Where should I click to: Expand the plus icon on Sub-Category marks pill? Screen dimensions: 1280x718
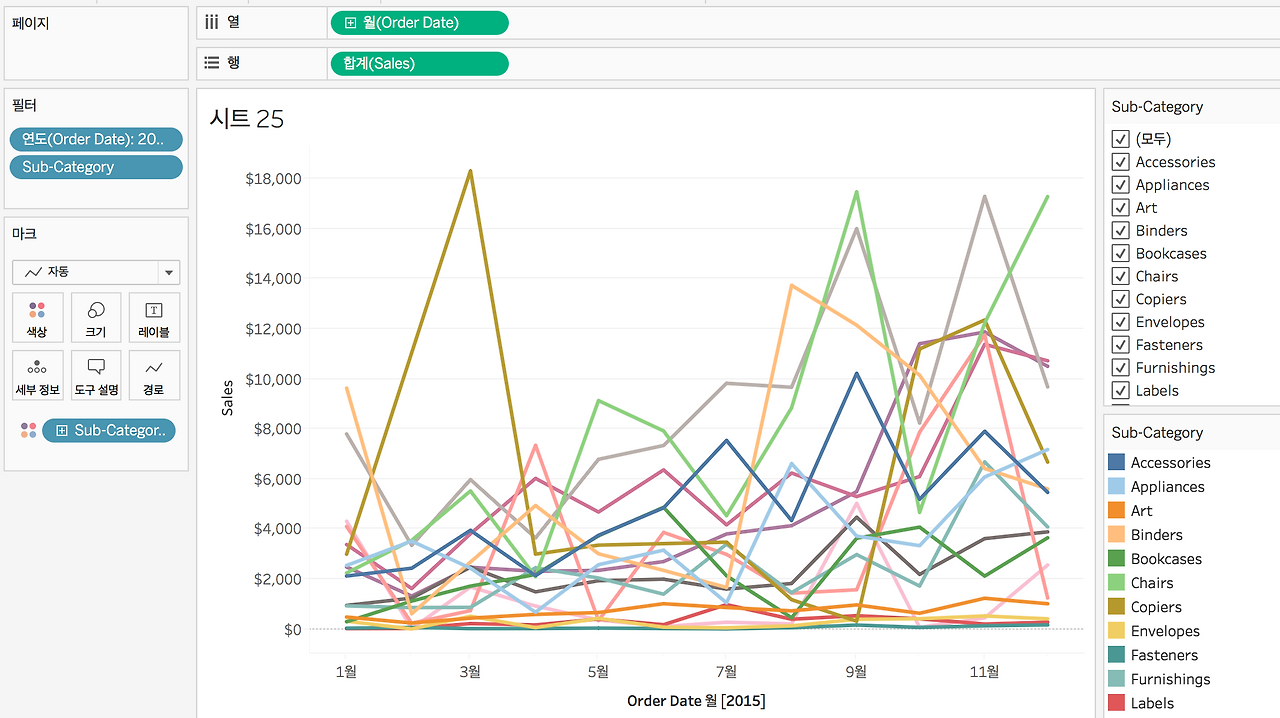(62, 431)
